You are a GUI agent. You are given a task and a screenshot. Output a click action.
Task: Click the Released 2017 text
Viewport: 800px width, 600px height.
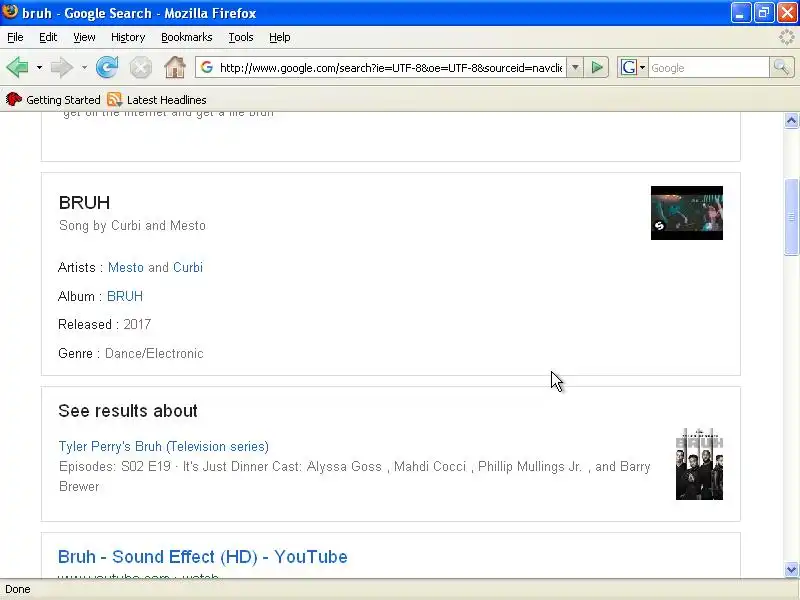(x=105, y=324)
